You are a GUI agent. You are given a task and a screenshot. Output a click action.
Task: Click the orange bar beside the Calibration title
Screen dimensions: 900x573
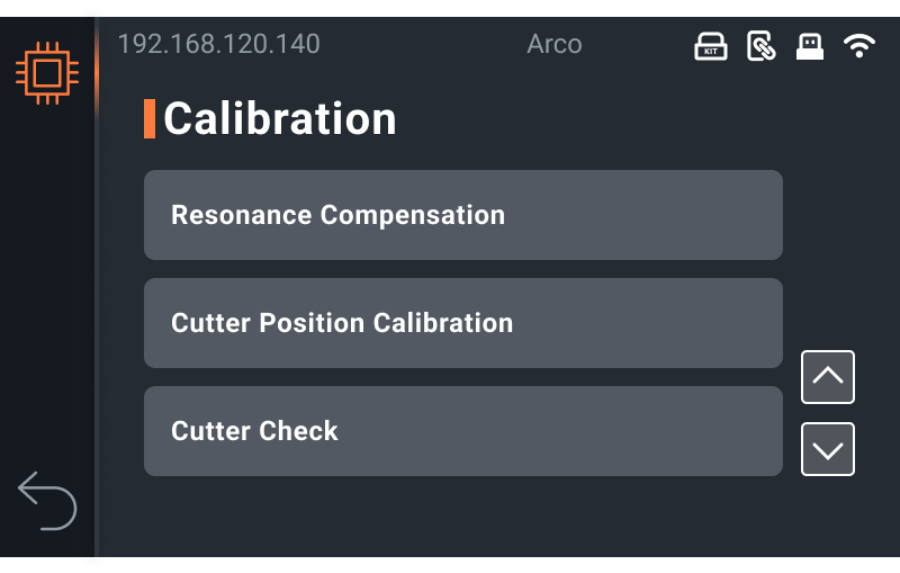tap(149, 119)
